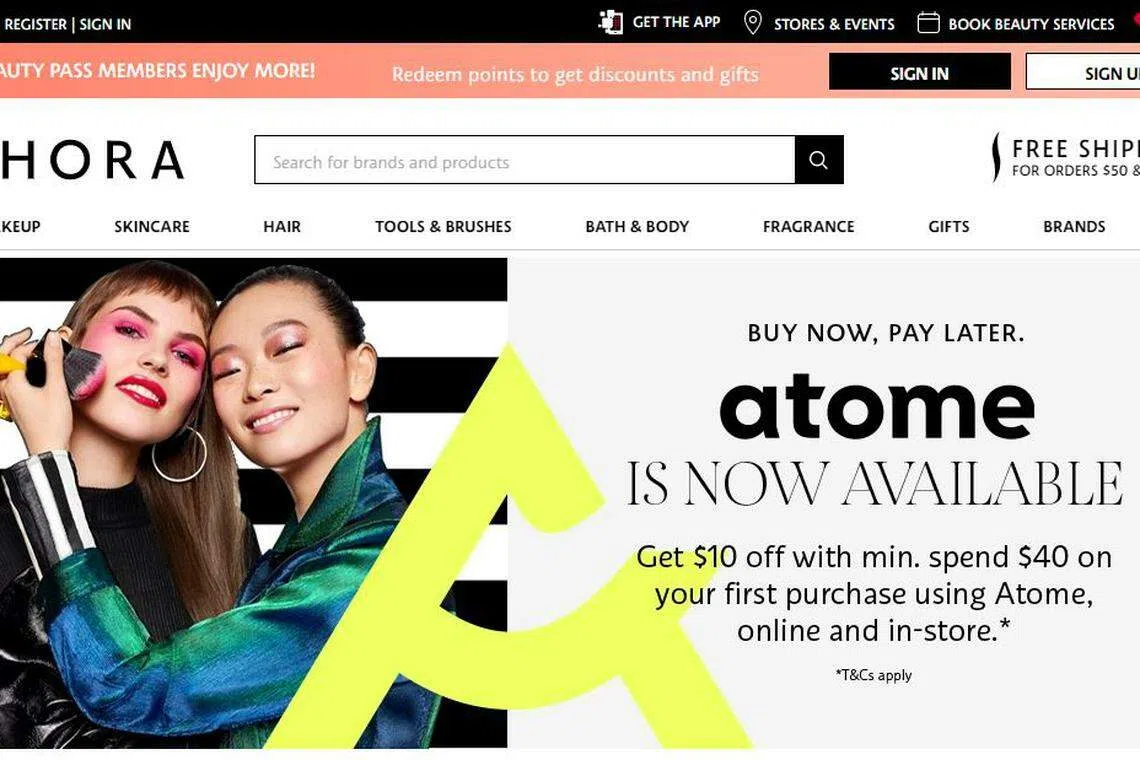Open Stores & Events link
The image size is (1140, 760).
(x=834, y=24)
